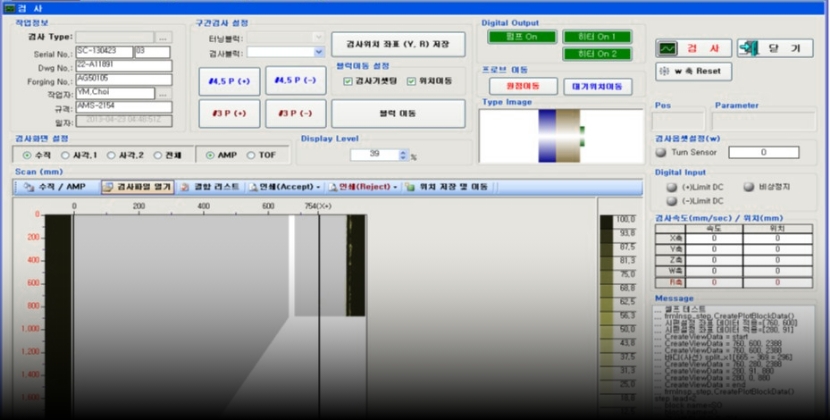Click the (-)Limit DC indicator lamp

click(x=671, y=201)
